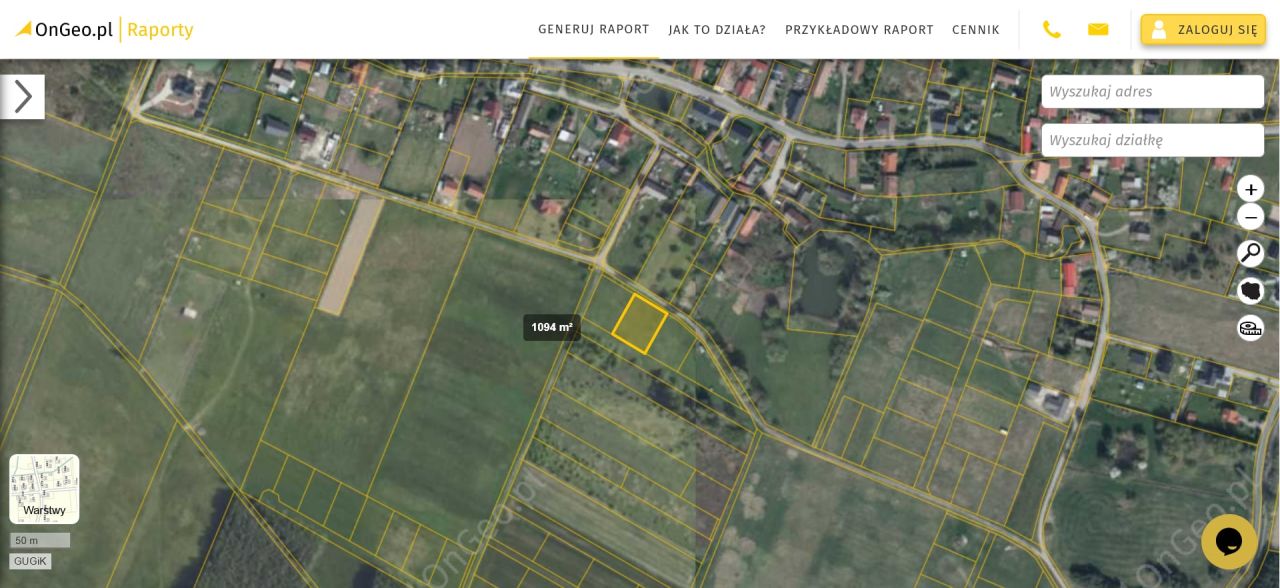Open the OnGeo.pl Raporty logo link
The width and height of the screenshot is (1280, 588).
pyautogui.click(x=104, y=30)
